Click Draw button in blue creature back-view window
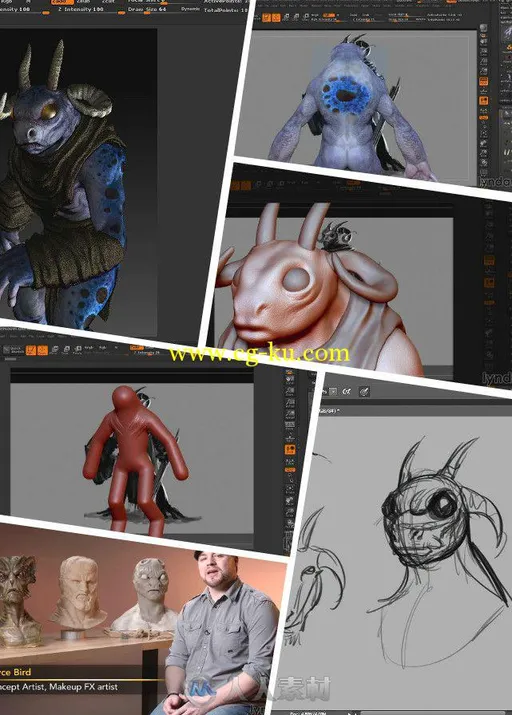This screenshot has height=715, width=512. coord(276,17)
